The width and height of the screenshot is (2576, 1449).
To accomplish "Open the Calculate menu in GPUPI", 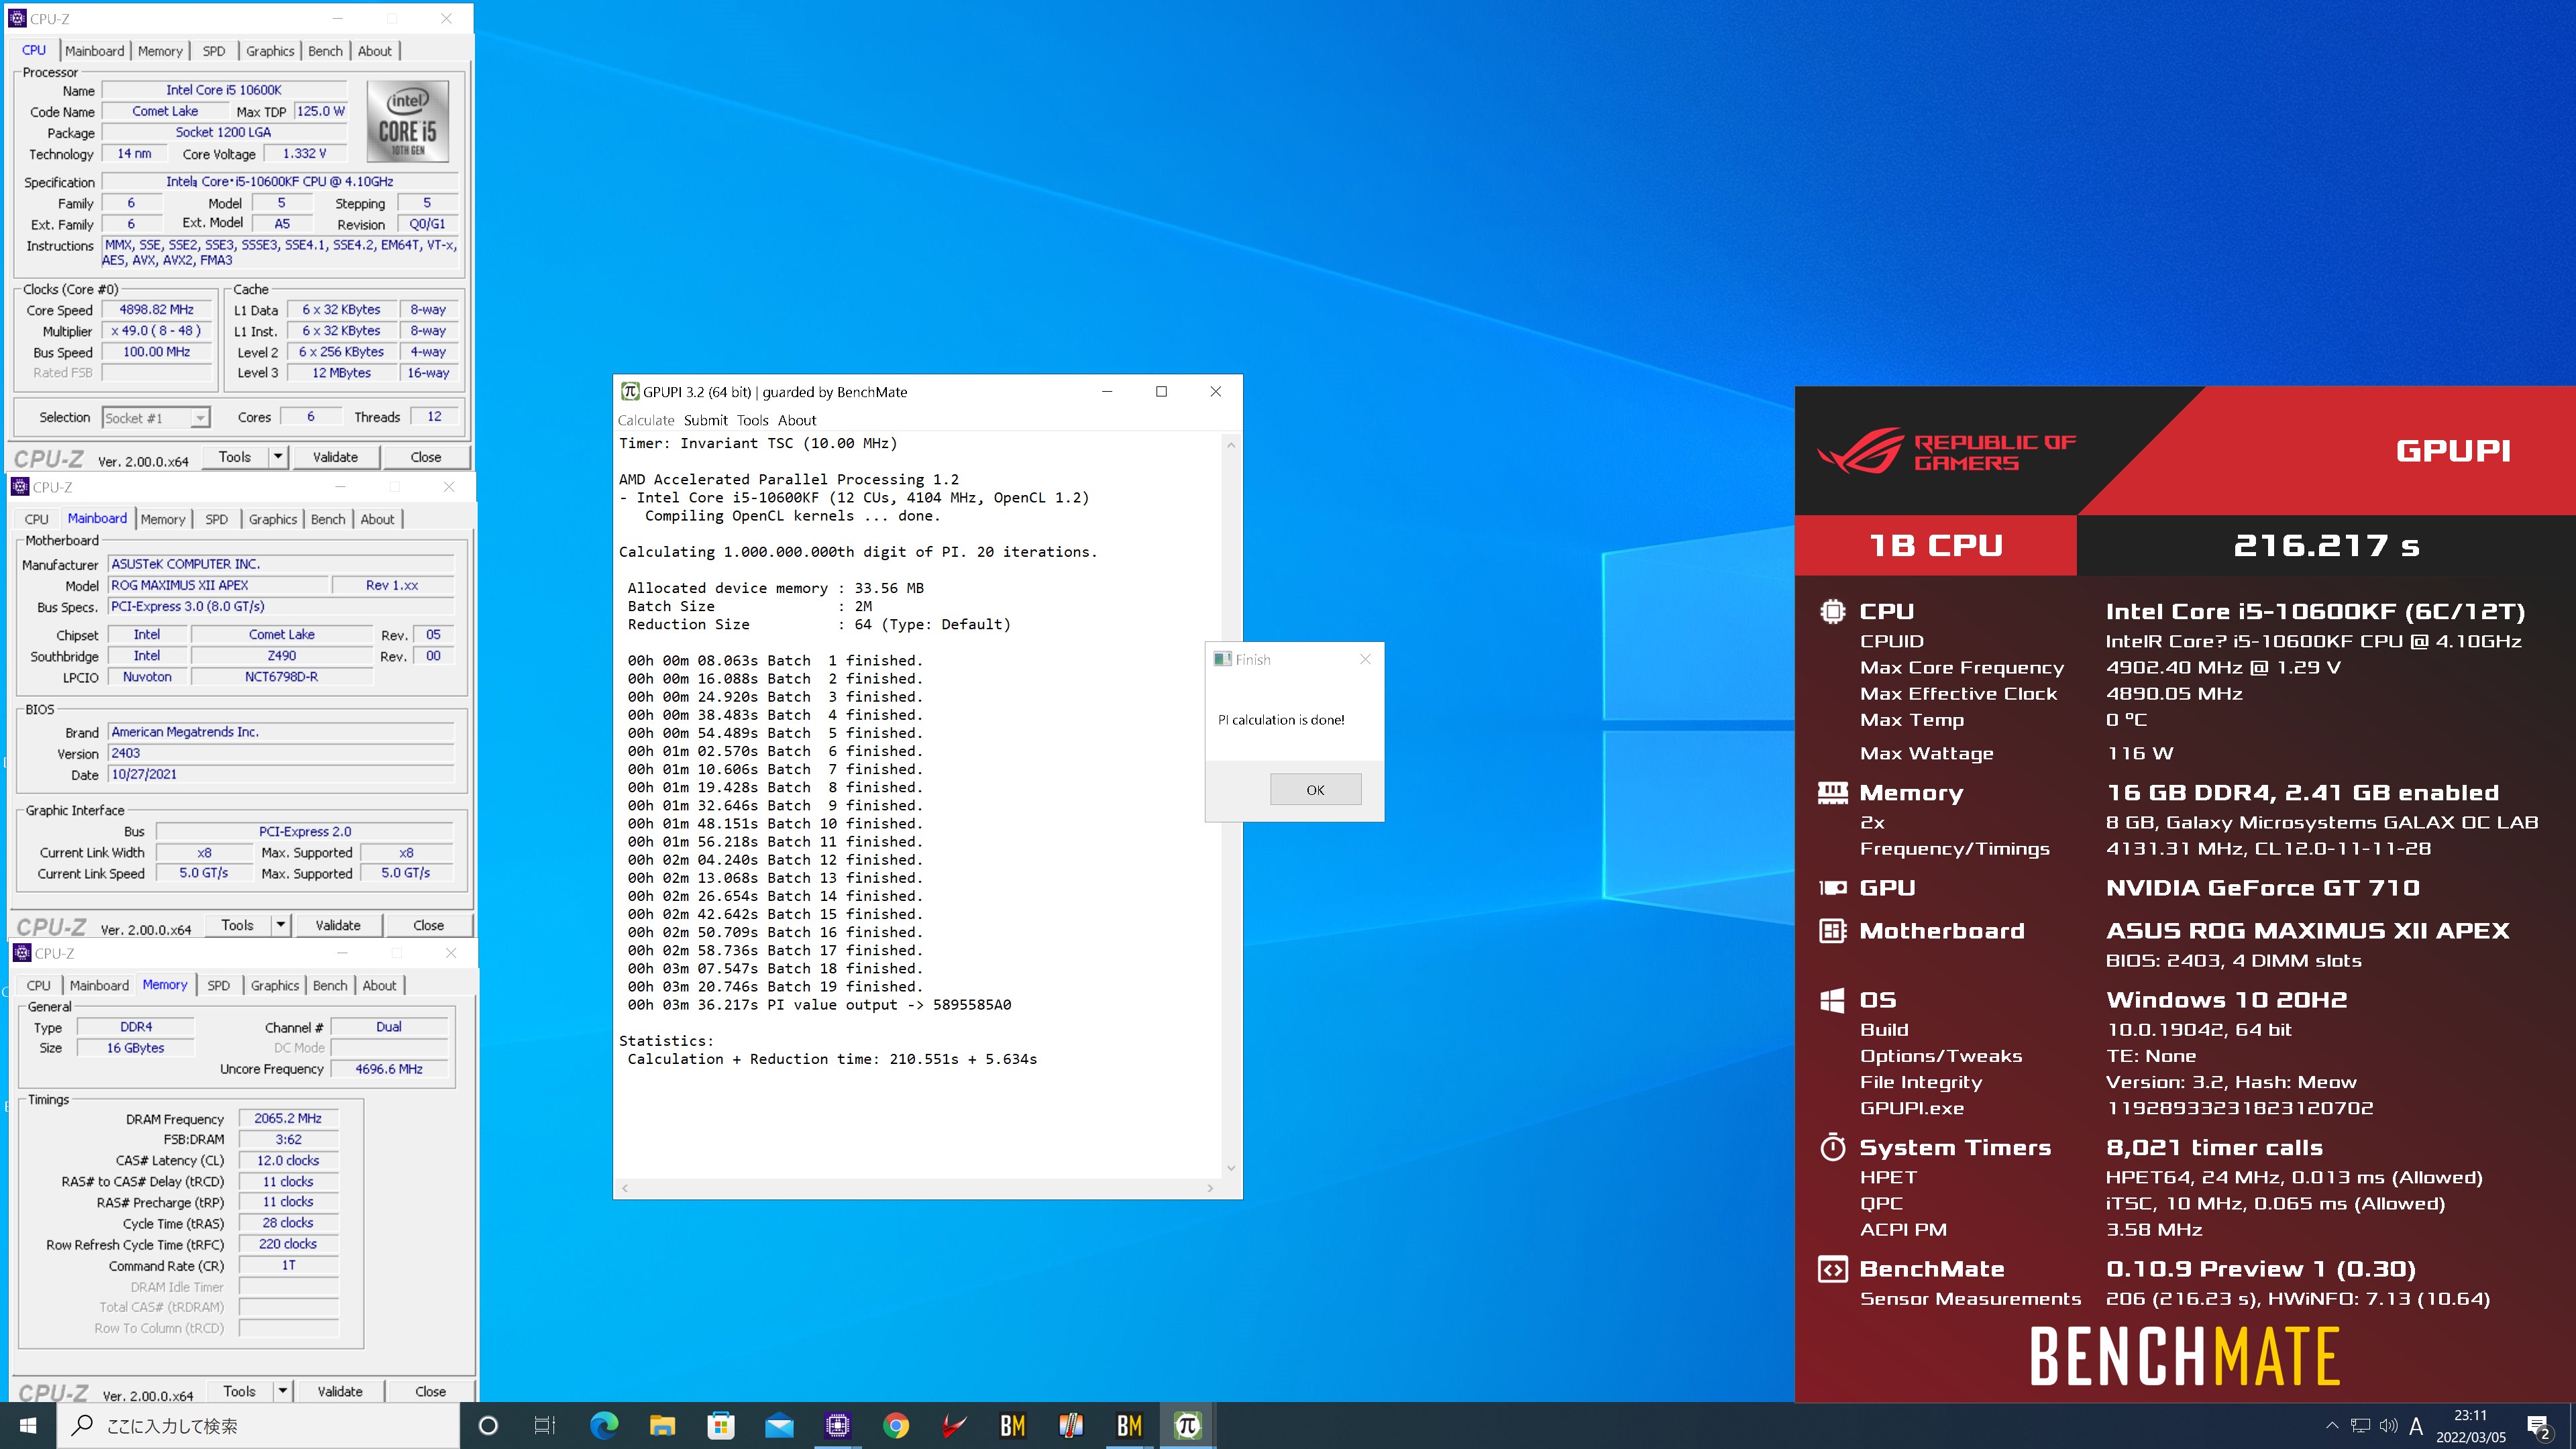I will pos(646,420).
